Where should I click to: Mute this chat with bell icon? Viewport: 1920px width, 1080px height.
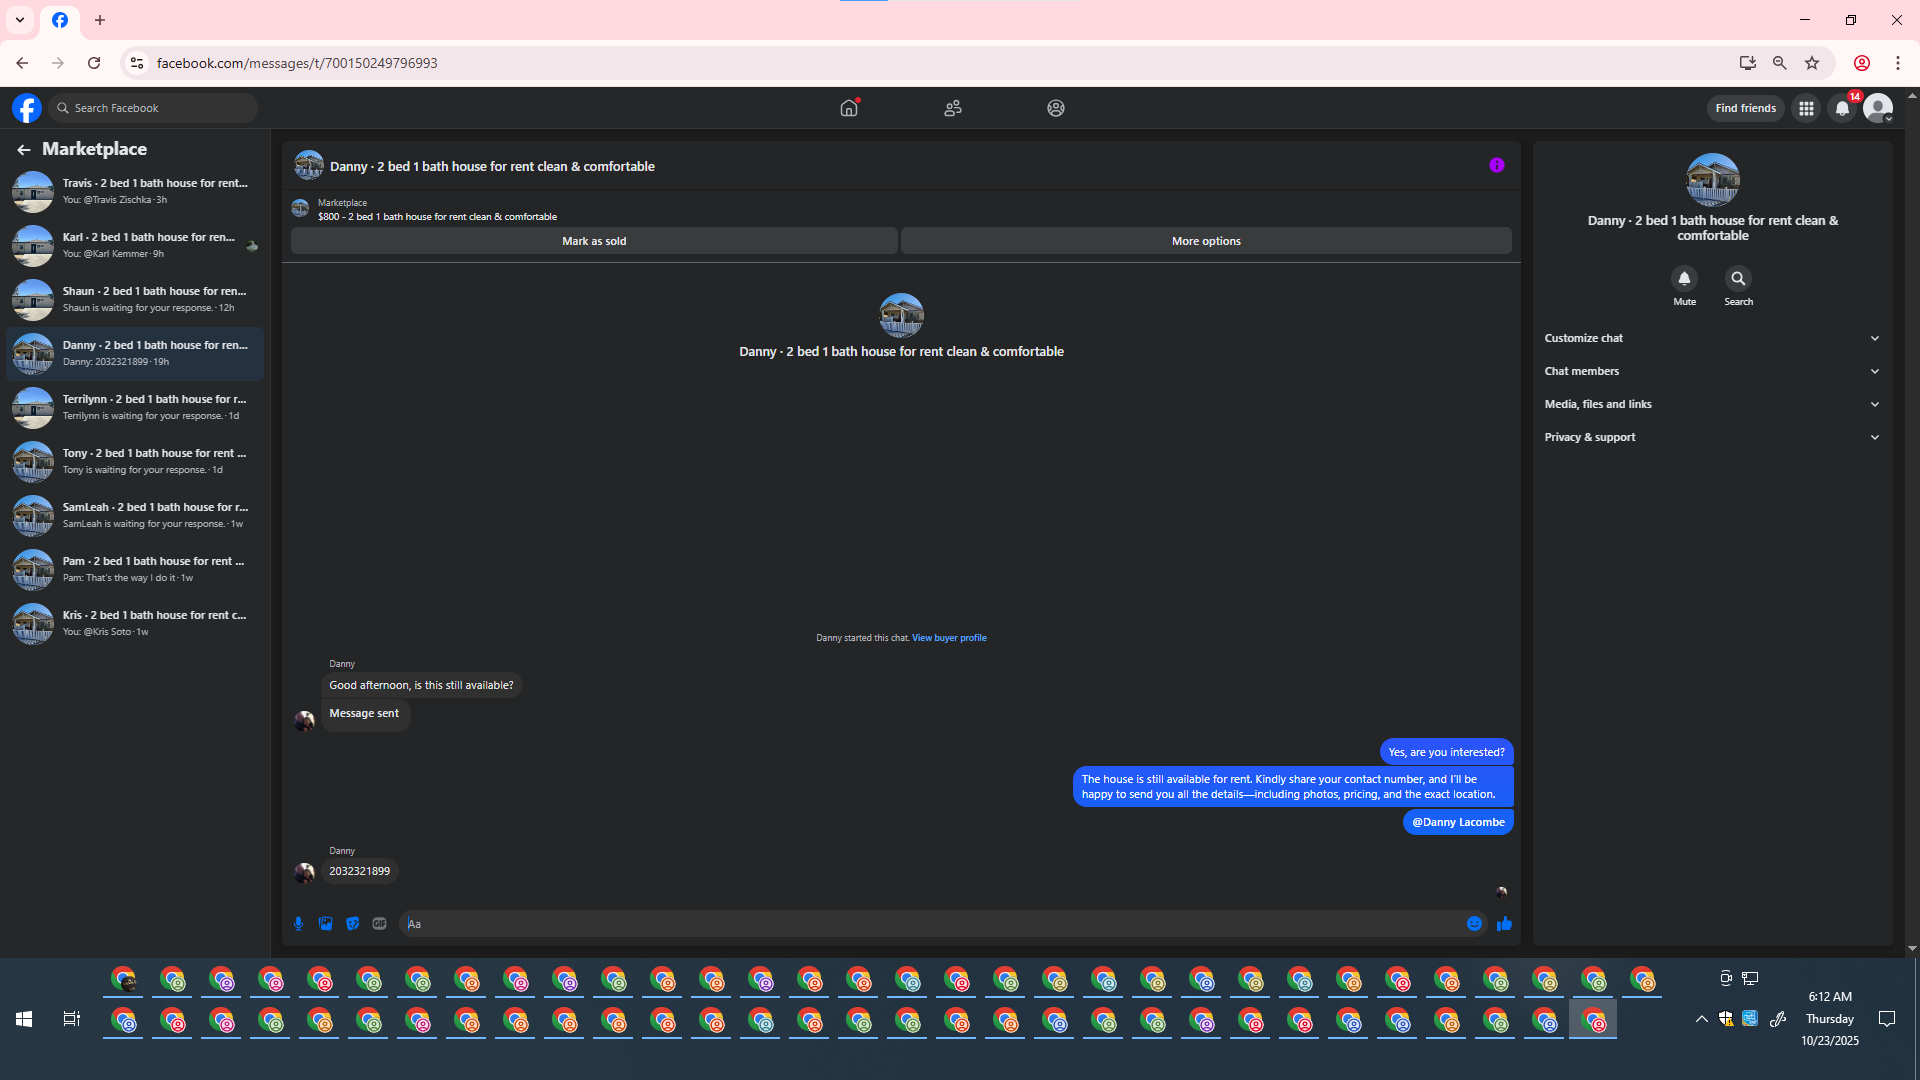(x=1684, y=279)
